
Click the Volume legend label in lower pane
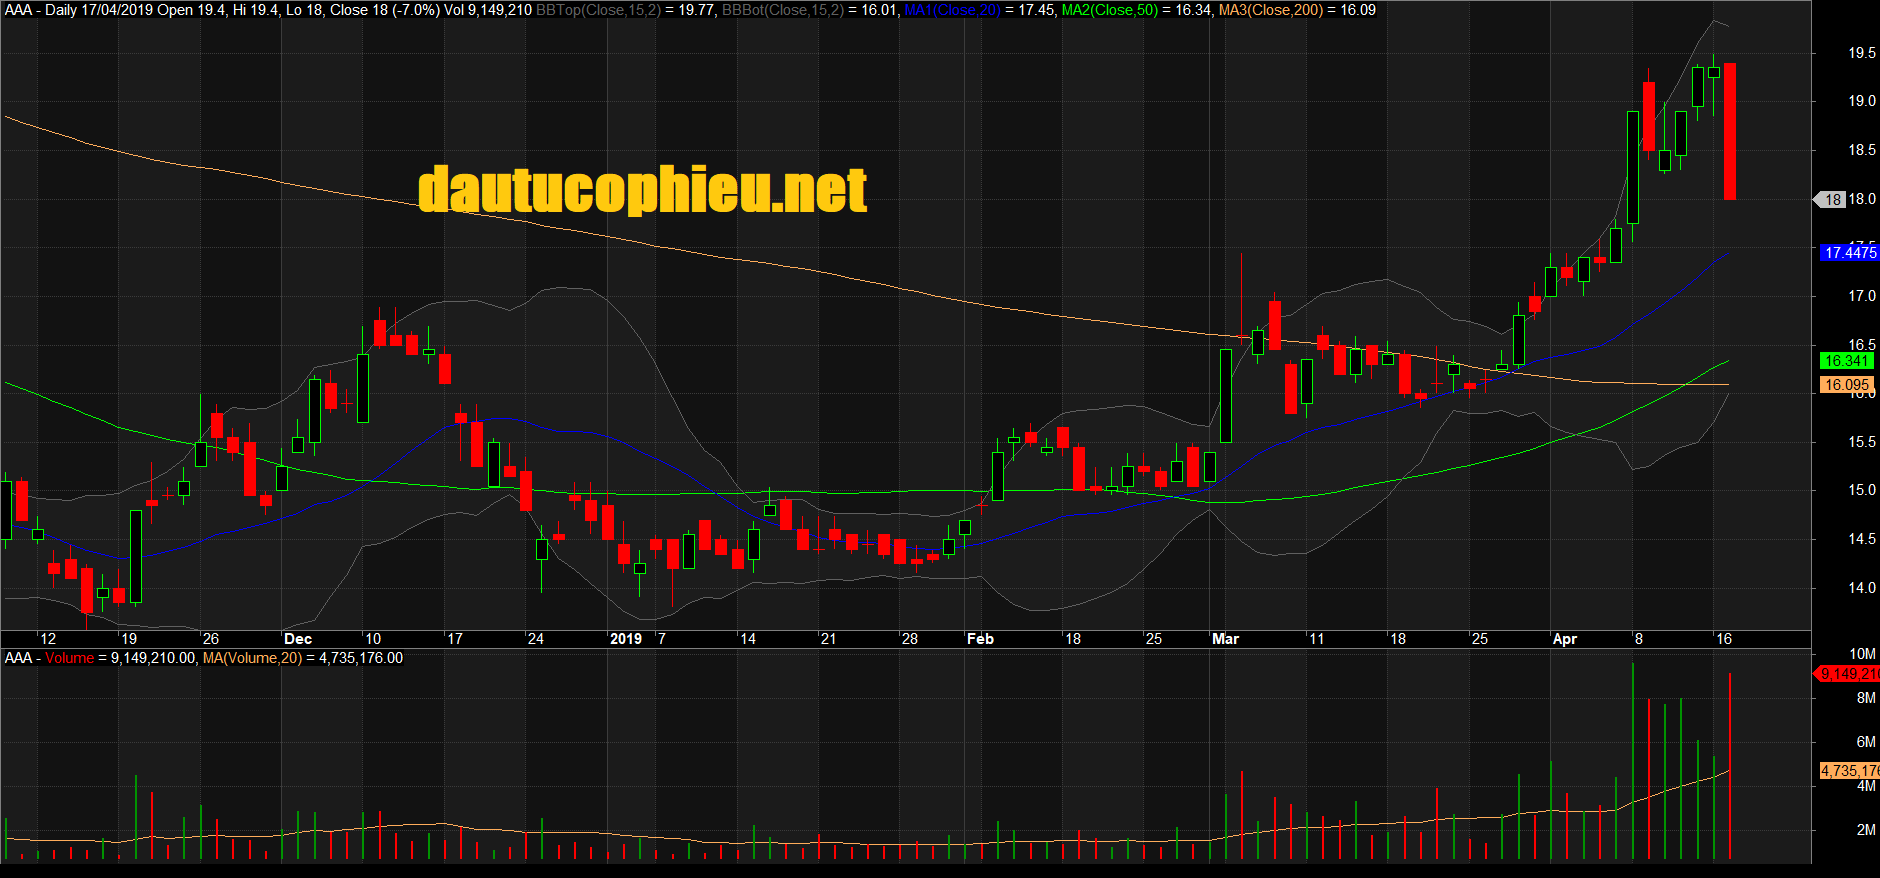pyautogui.click(x=69, y=658)
